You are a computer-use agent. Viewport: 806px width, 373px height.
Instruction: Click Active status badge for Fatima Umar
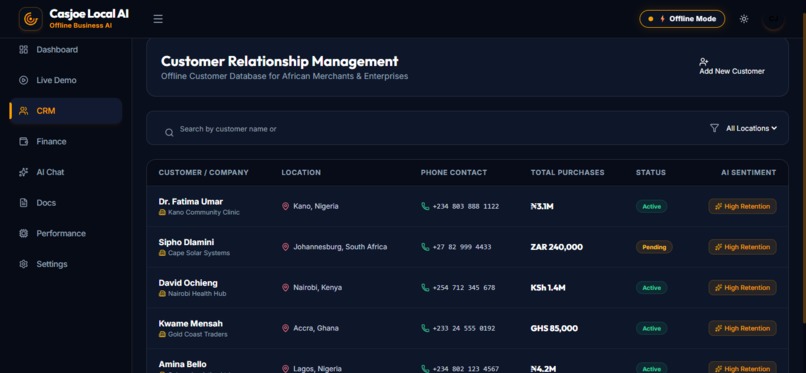[651, 206]
